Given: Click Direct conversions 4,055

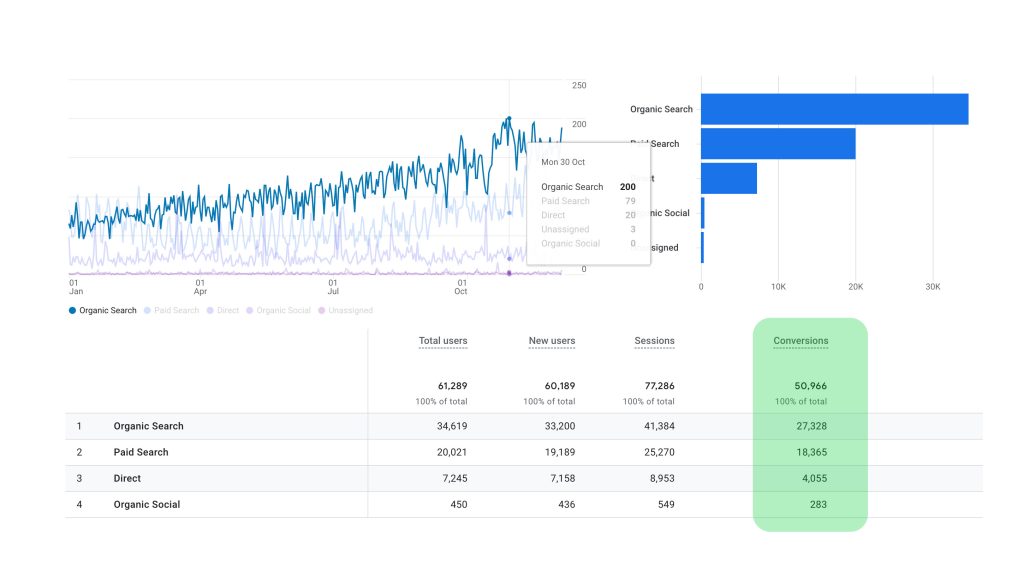Looking at the screenshot, I should point(814,478).
